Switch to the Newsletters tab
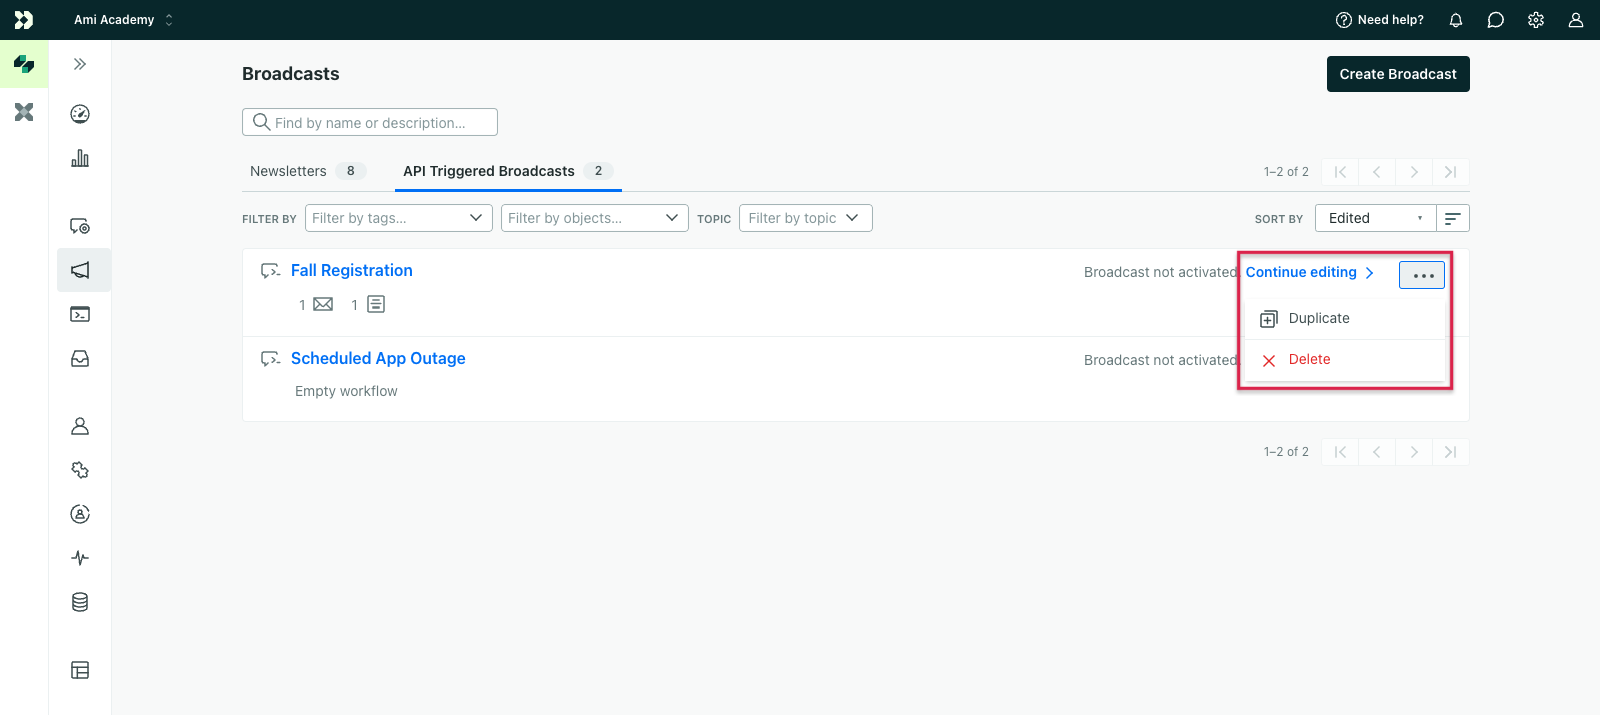Screen dimensions: 1600x715 [289, 171]
